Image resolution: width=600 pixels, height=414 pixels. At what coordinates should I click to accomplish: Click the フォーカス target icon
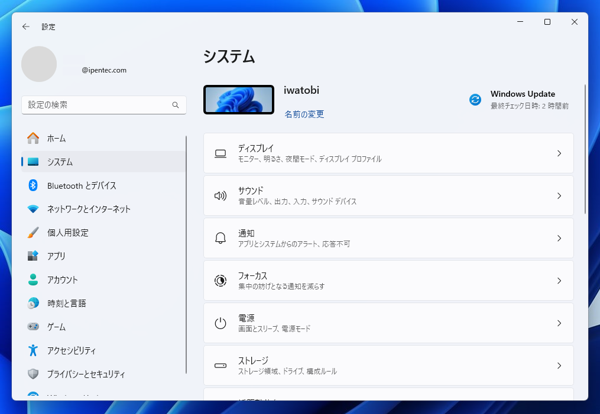click(x=220, y=281)
